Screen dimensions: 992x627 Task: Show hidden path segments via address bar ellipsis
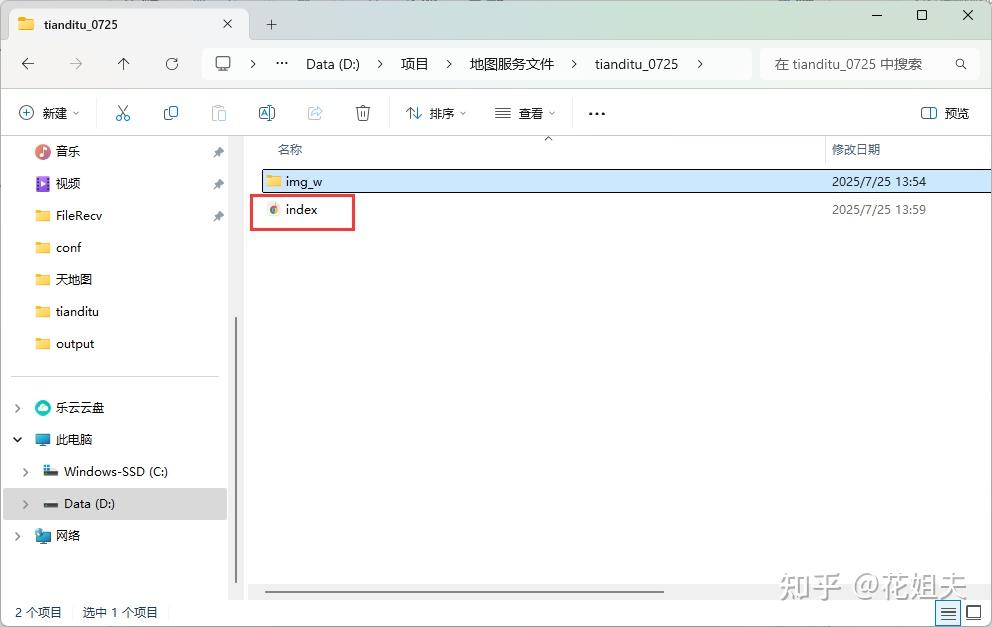point(282,64)
